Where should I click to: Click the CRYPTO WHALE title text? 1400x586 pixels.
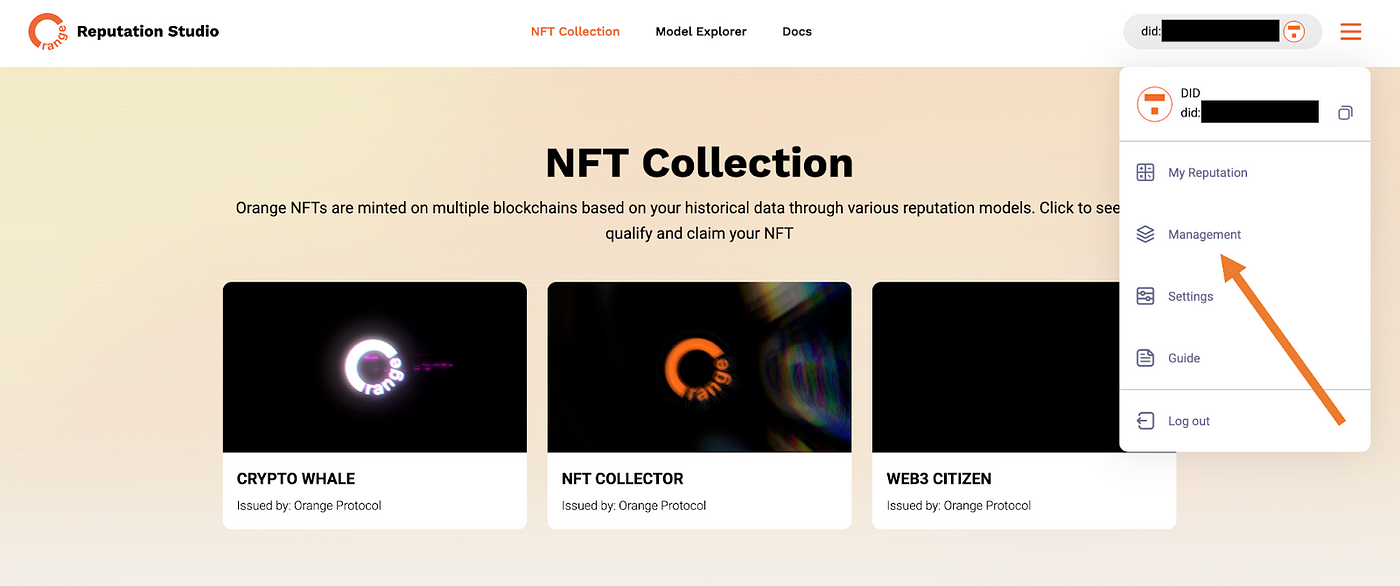click(296, 479)
